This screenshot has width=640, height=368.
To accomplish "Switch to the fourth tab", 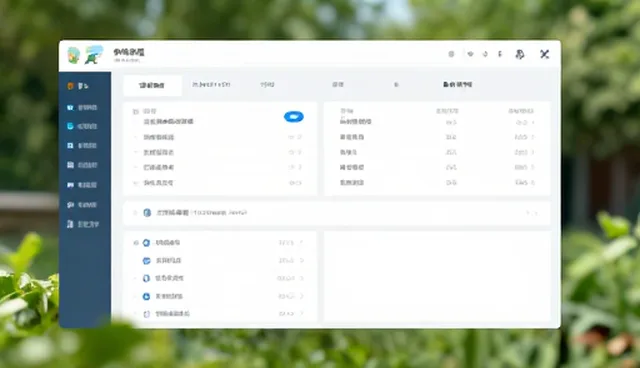I will (338, 84).
